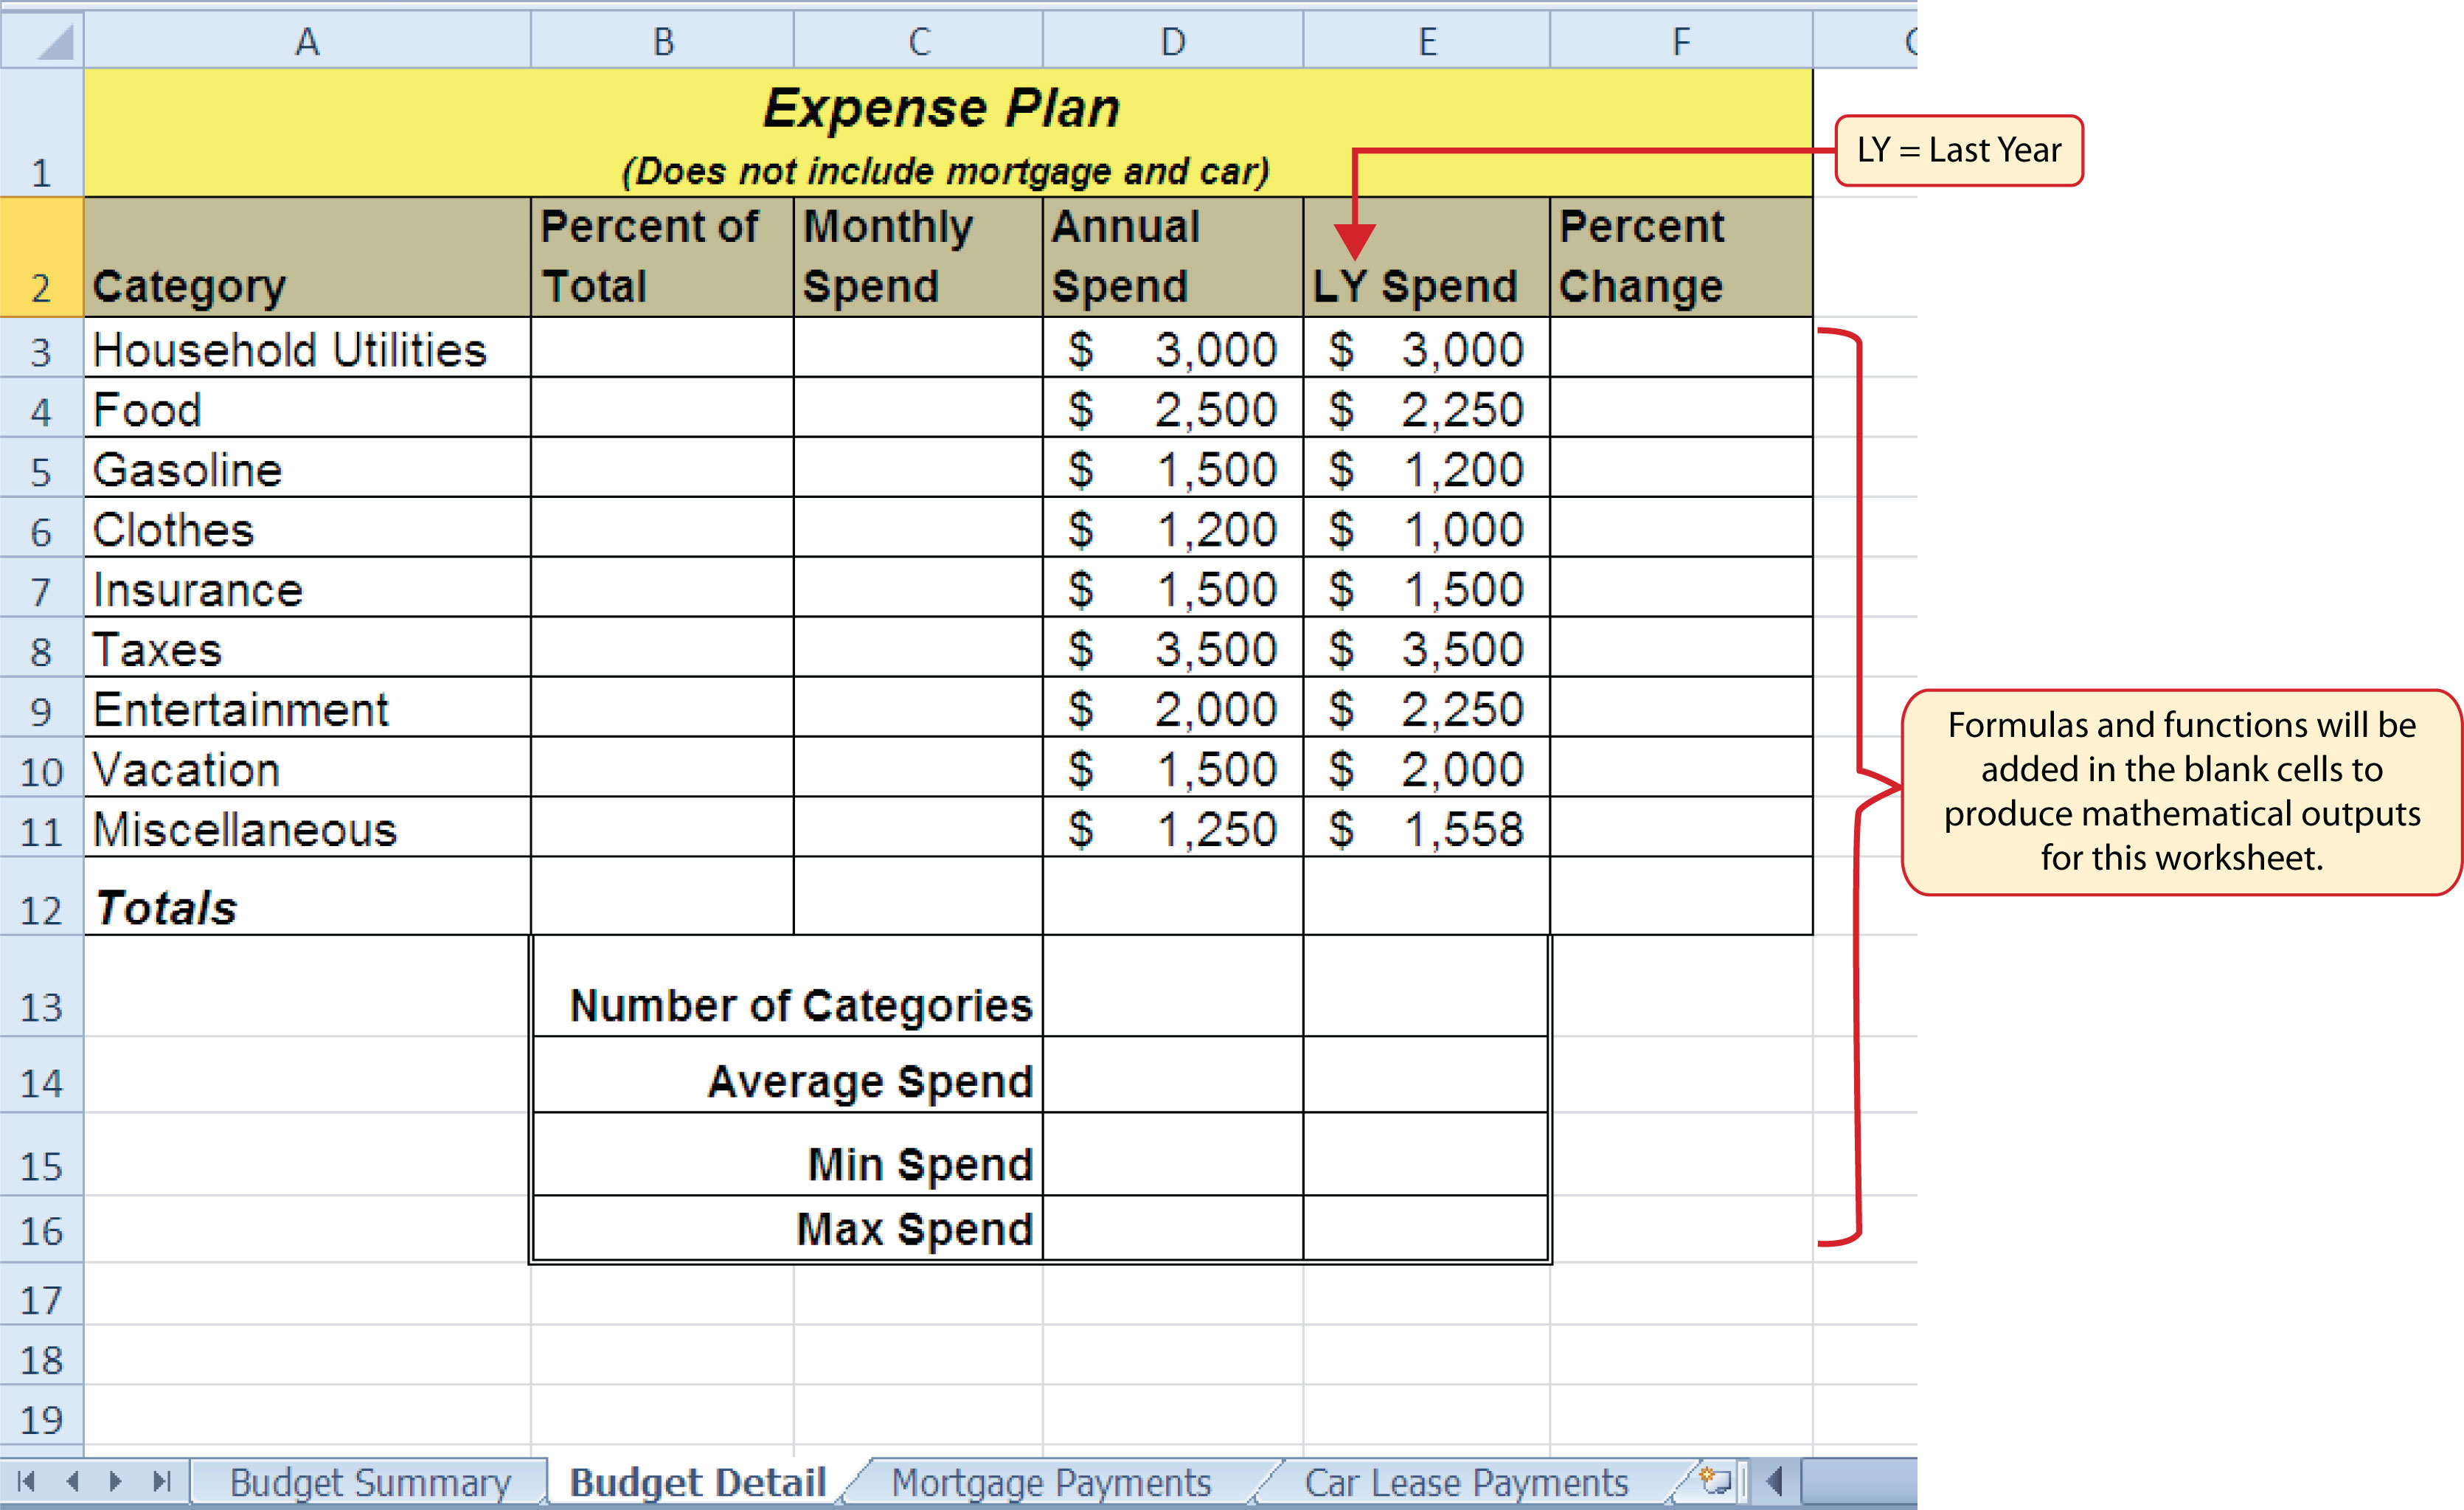The height and width of the screenshot is (1510, 2464).
Task: Click the Household Utilities cell
Action: [x=300, y=350]
